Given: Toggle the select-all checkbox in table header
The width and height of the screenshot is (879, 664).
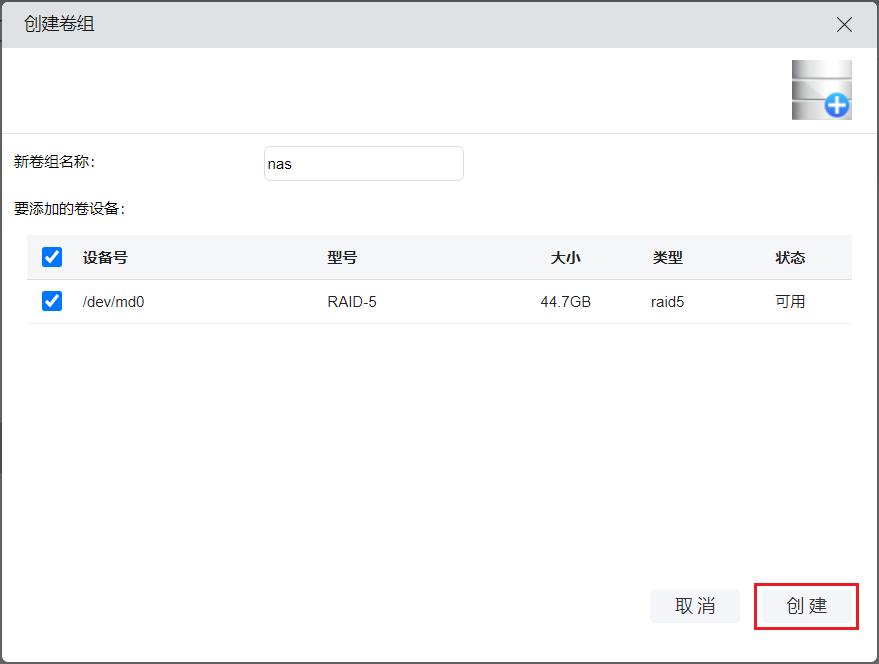Looking at the screenshot, I should pos(52,257).
